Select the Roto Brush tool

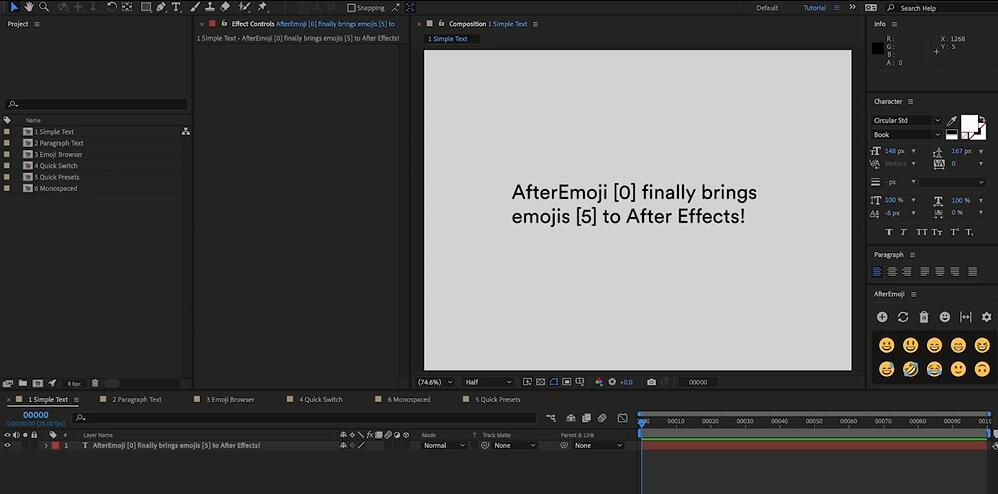pyautogui.click(x=244, y=7)
